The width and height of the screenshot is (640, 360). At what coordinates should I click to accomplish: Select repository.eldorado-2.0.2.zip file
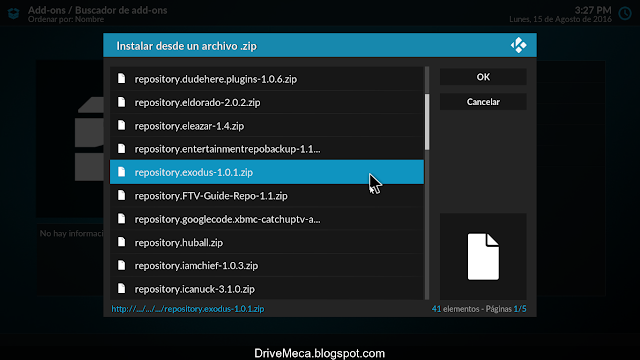267,102
